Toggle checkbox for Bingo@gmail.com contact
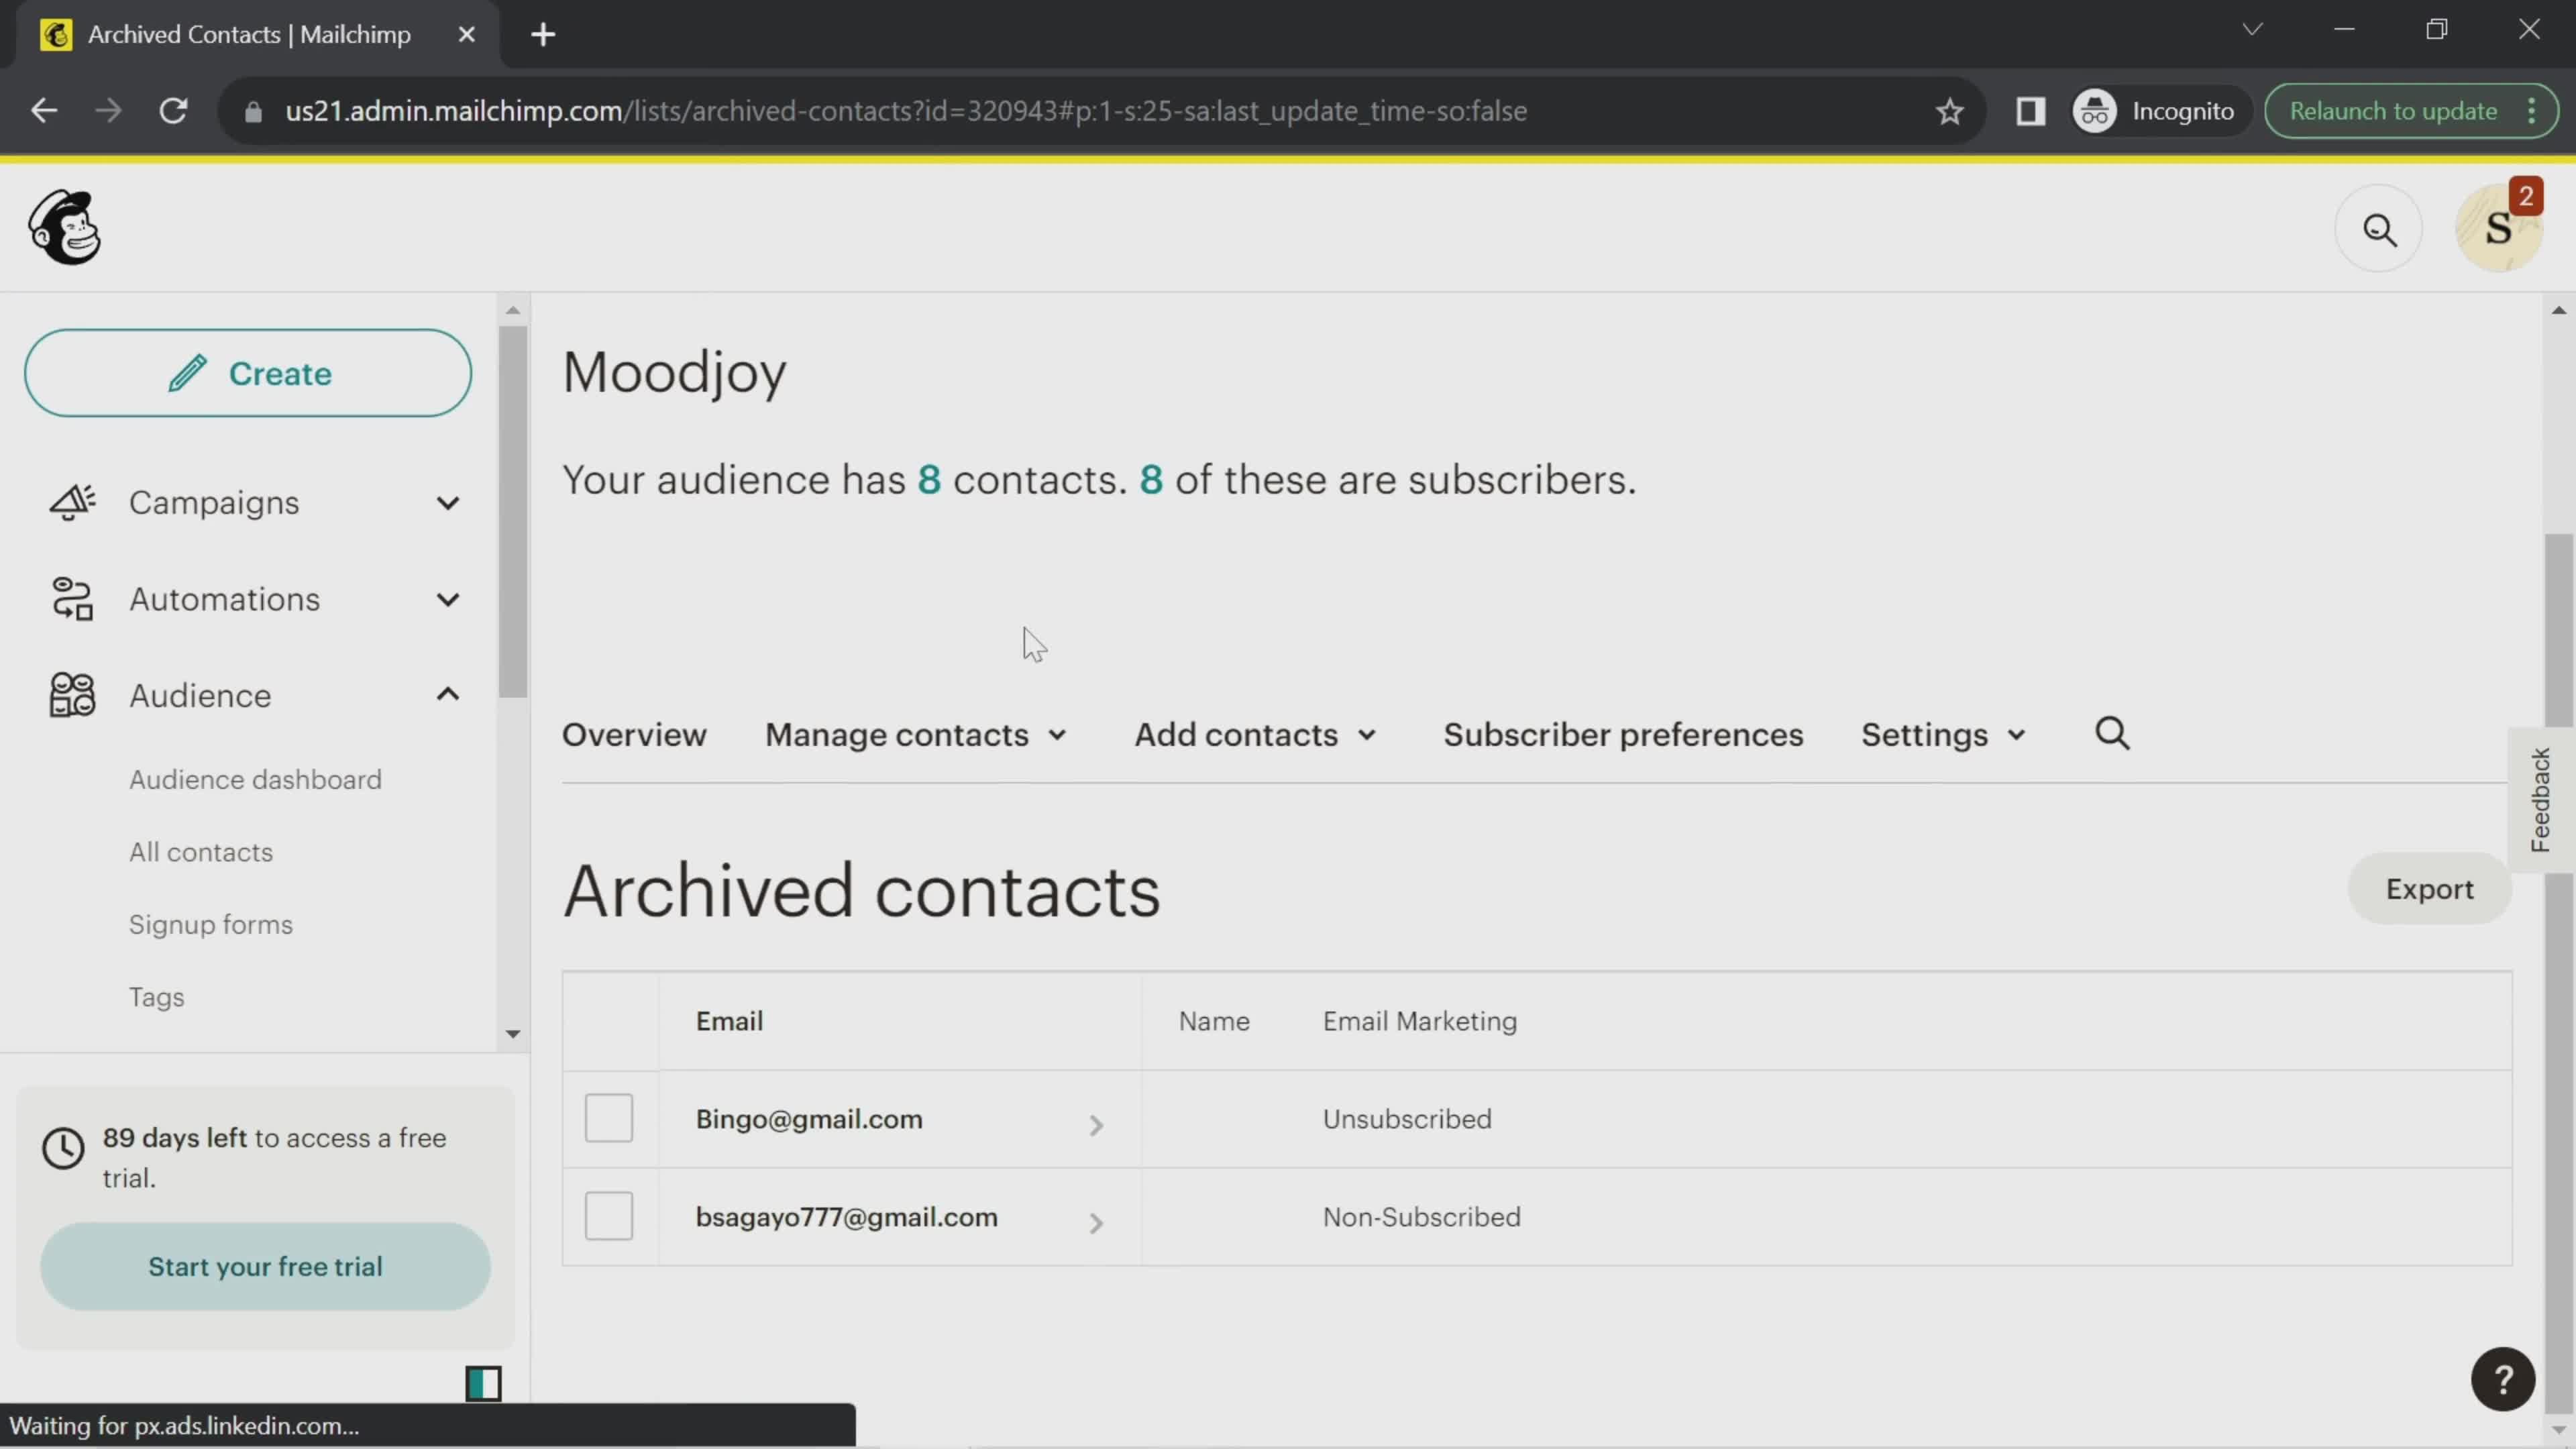This screenshot has width=2576, height=1449. (x=608, y=1118)
